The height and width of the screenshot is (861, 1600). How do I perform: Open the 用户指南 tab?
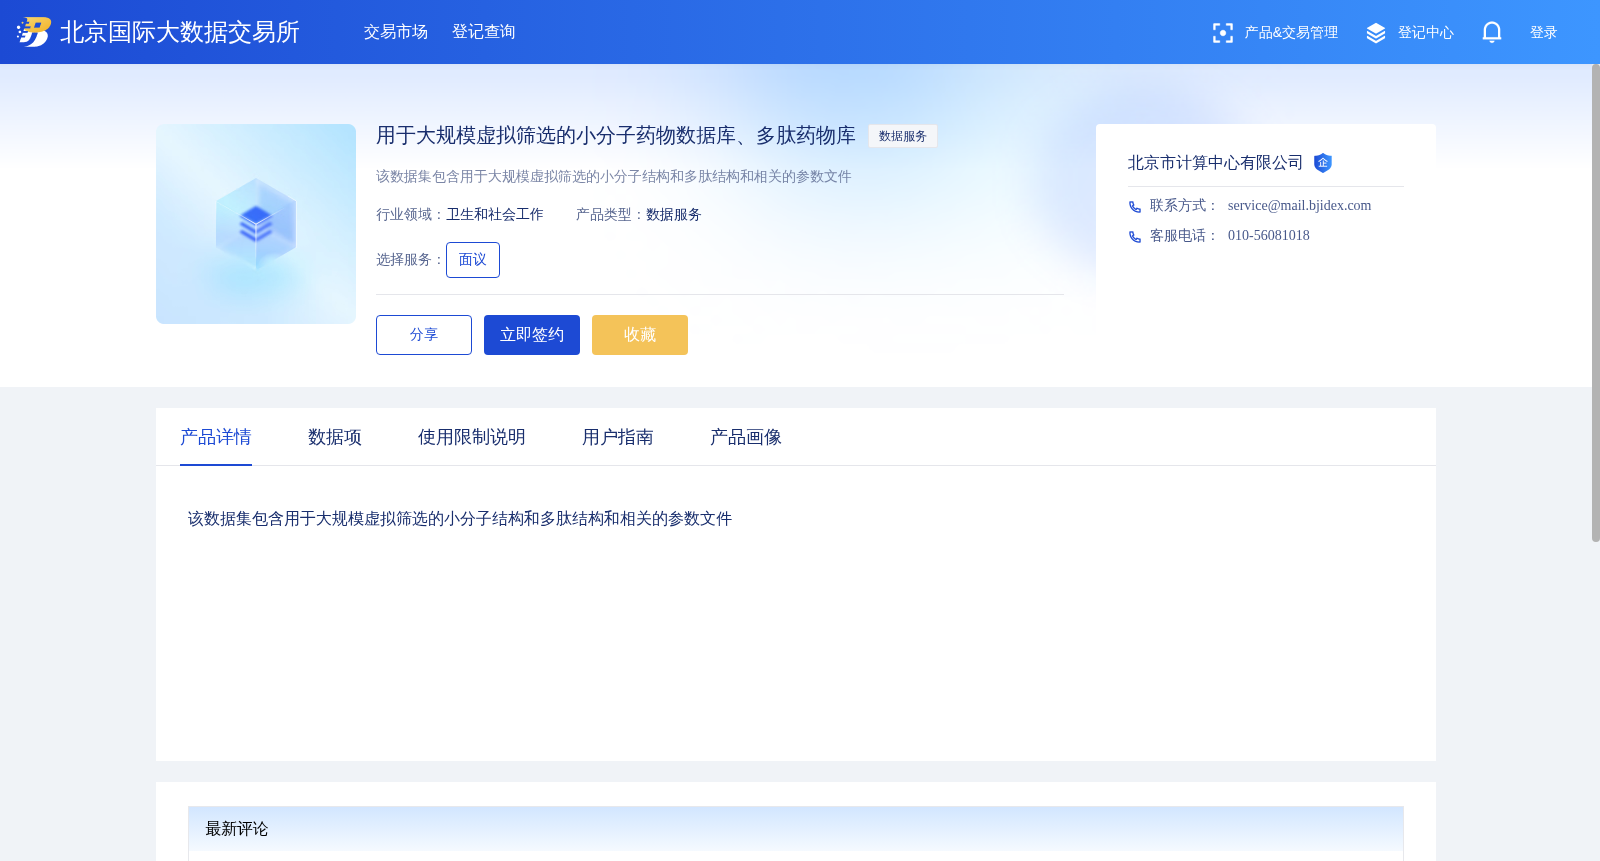(x=618, y=437)
